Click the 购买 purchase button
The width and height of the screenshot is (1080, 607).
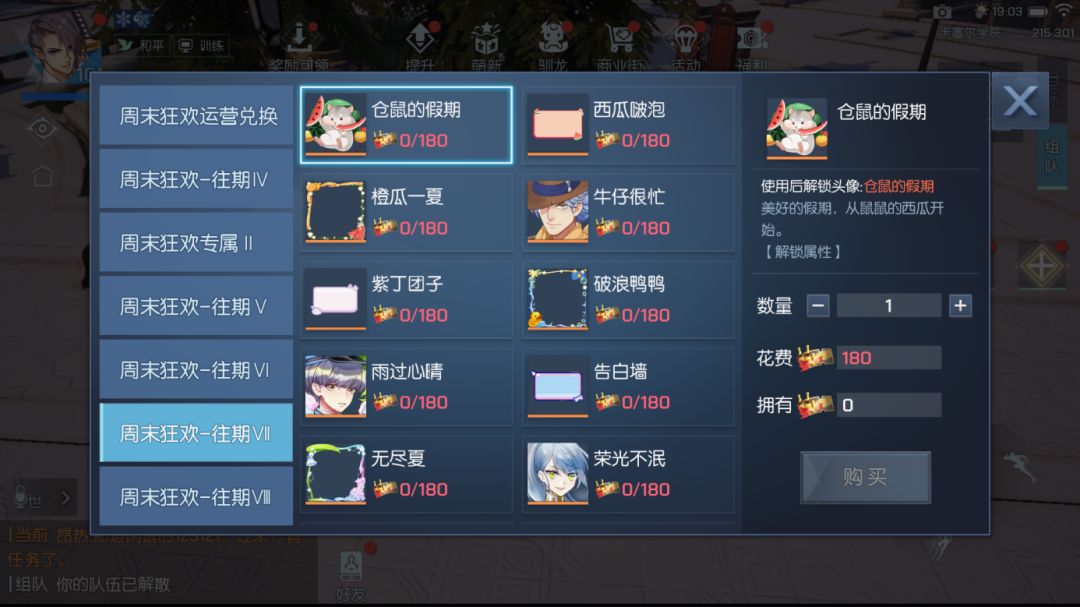click(865, 477)
